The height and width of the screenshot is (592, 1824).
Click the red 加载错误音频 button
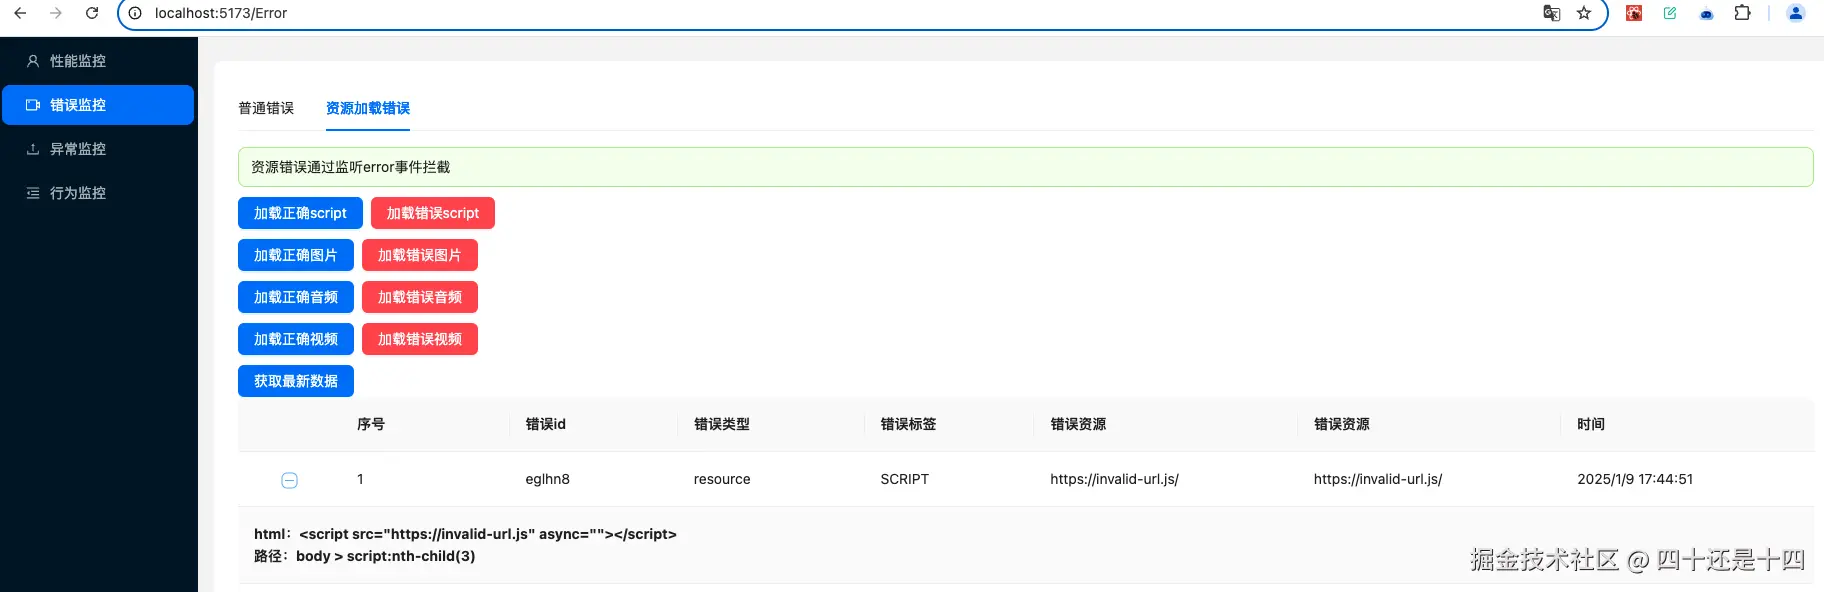tap(420, 297)
